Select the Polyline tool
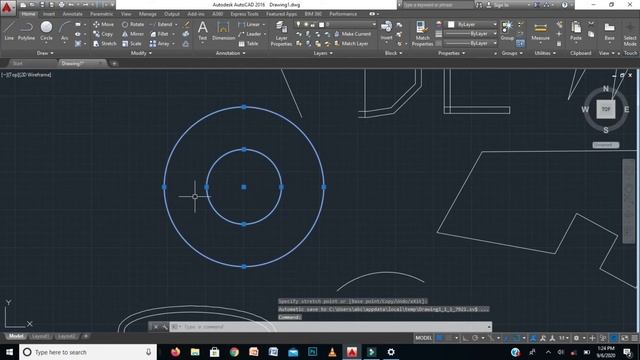Screen dimensions: 640x360 26,31
